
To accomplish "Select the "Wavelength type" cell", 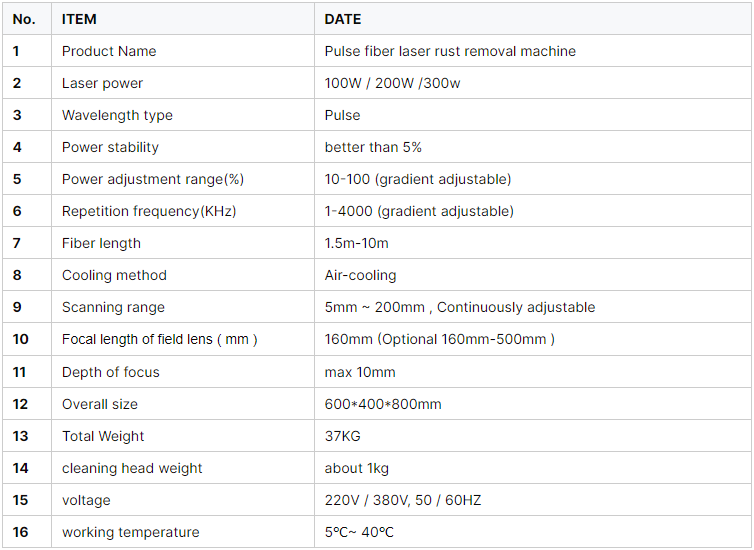I will tap(117, 115).
